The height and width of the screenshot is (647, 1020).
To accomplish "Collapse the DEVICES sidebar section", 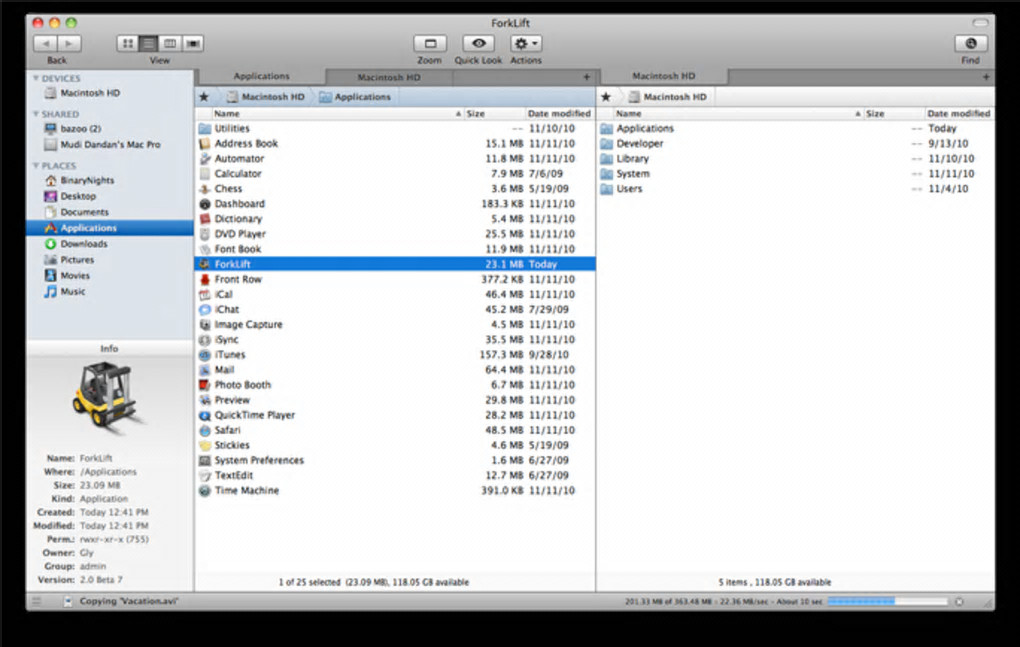I will (x=36, y=78).
